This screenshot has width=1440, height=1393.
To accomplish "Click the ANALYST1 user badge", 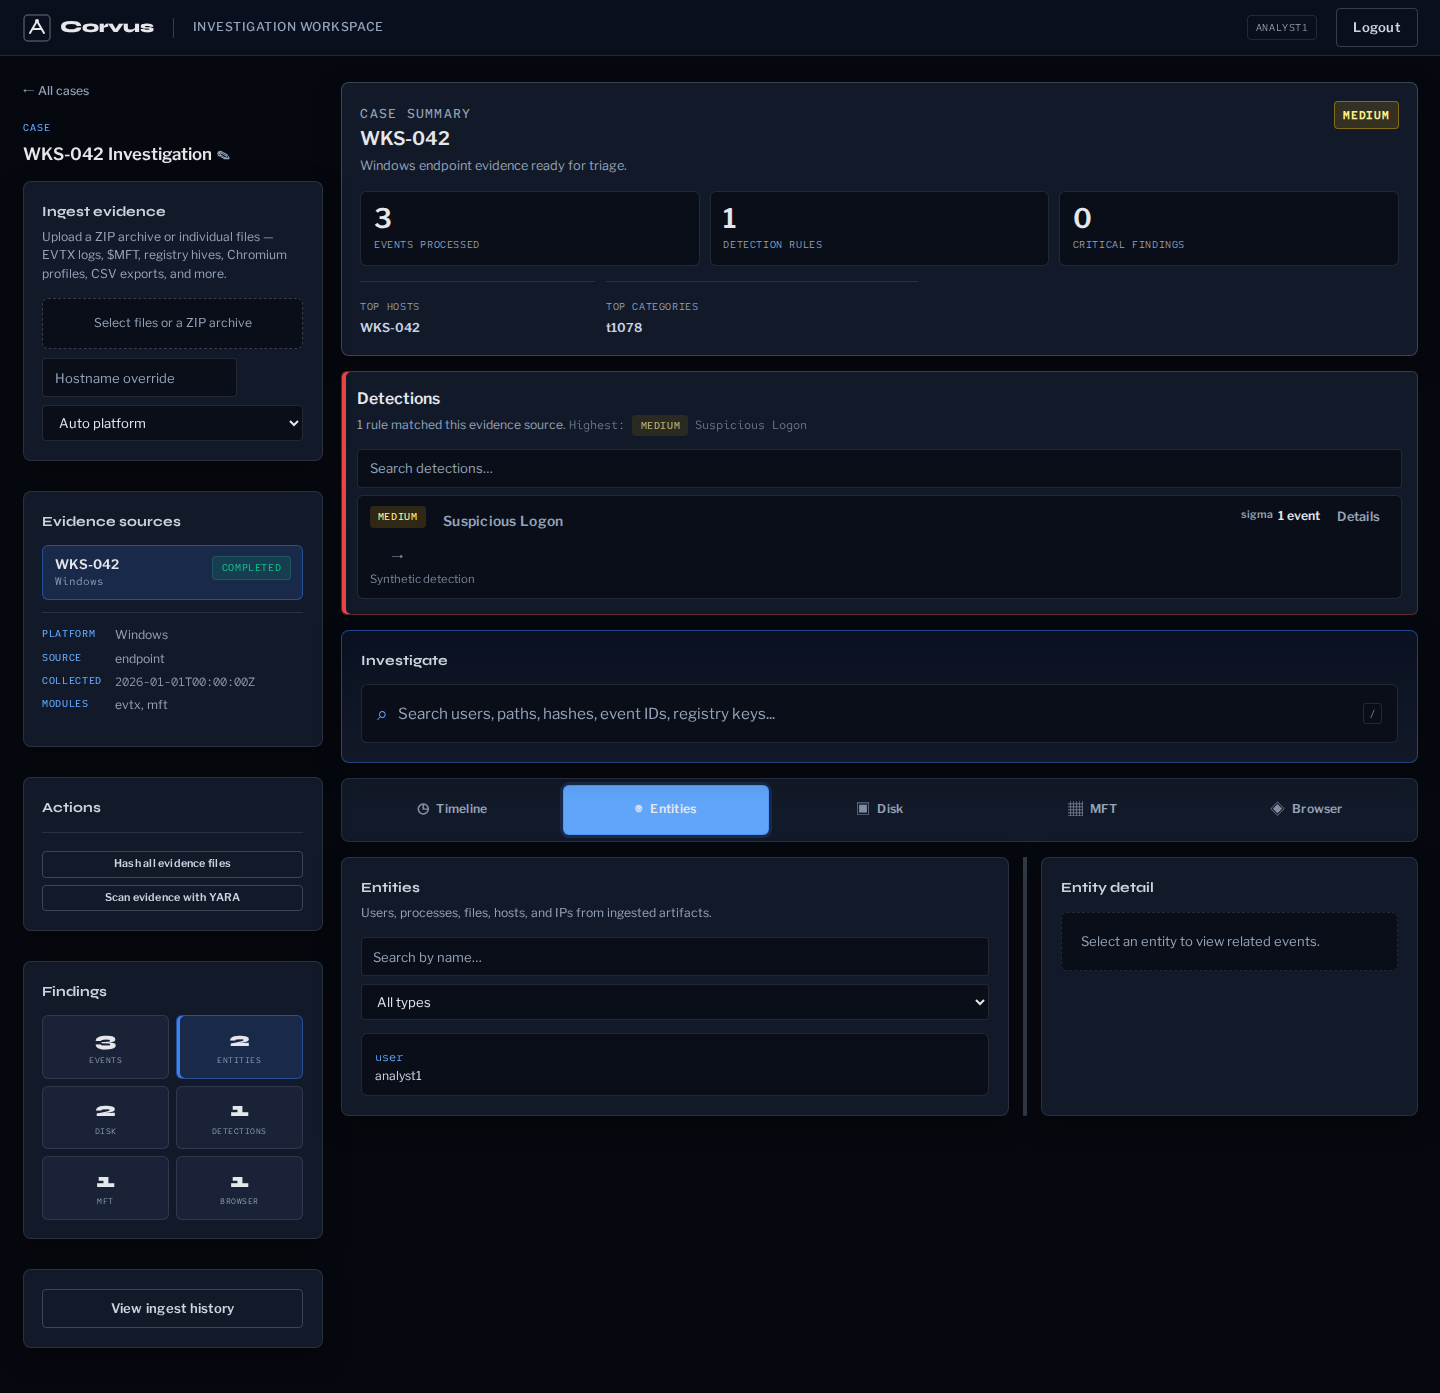I will pyautogui.click(x=1282, y=27).
